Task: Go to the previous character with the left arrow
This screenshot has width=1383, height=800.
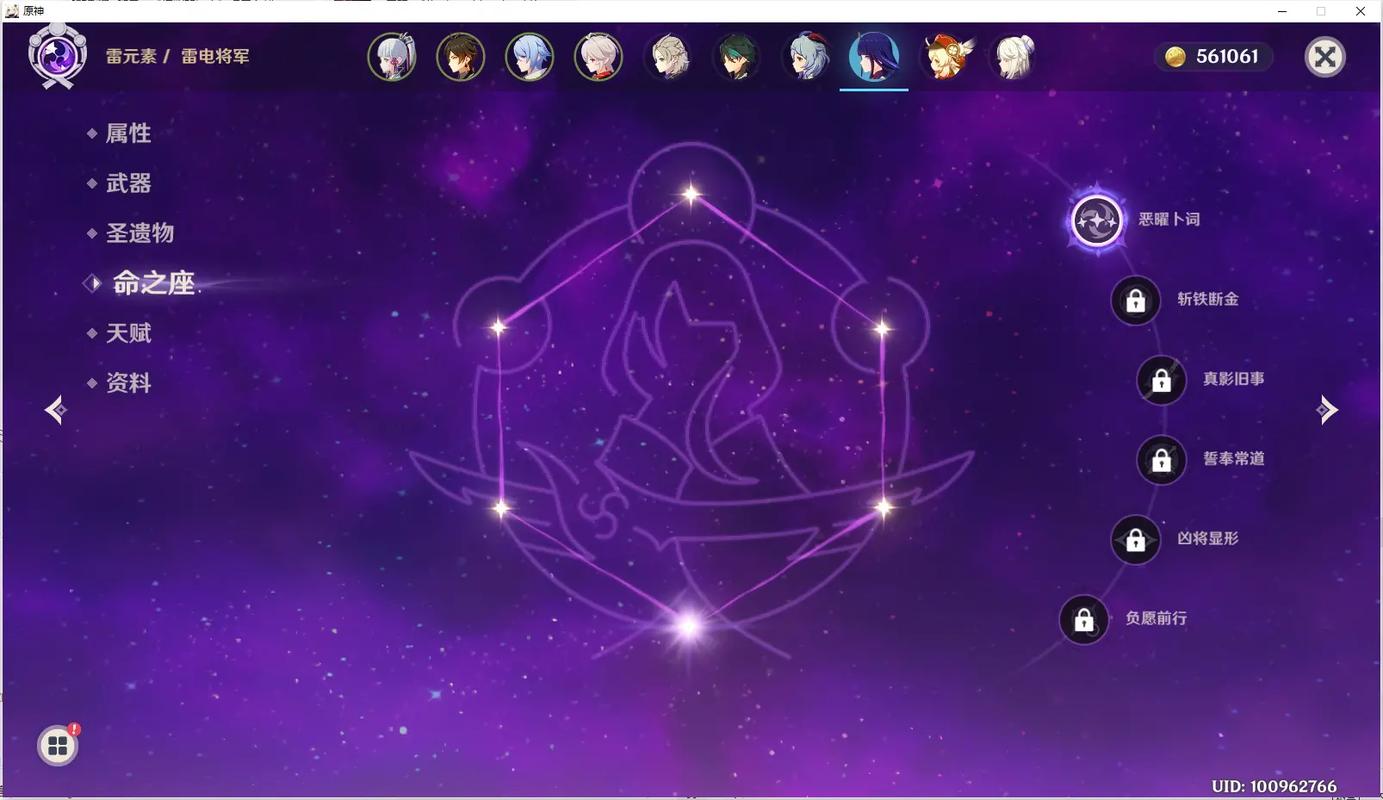Action: (x=56, y=409)
